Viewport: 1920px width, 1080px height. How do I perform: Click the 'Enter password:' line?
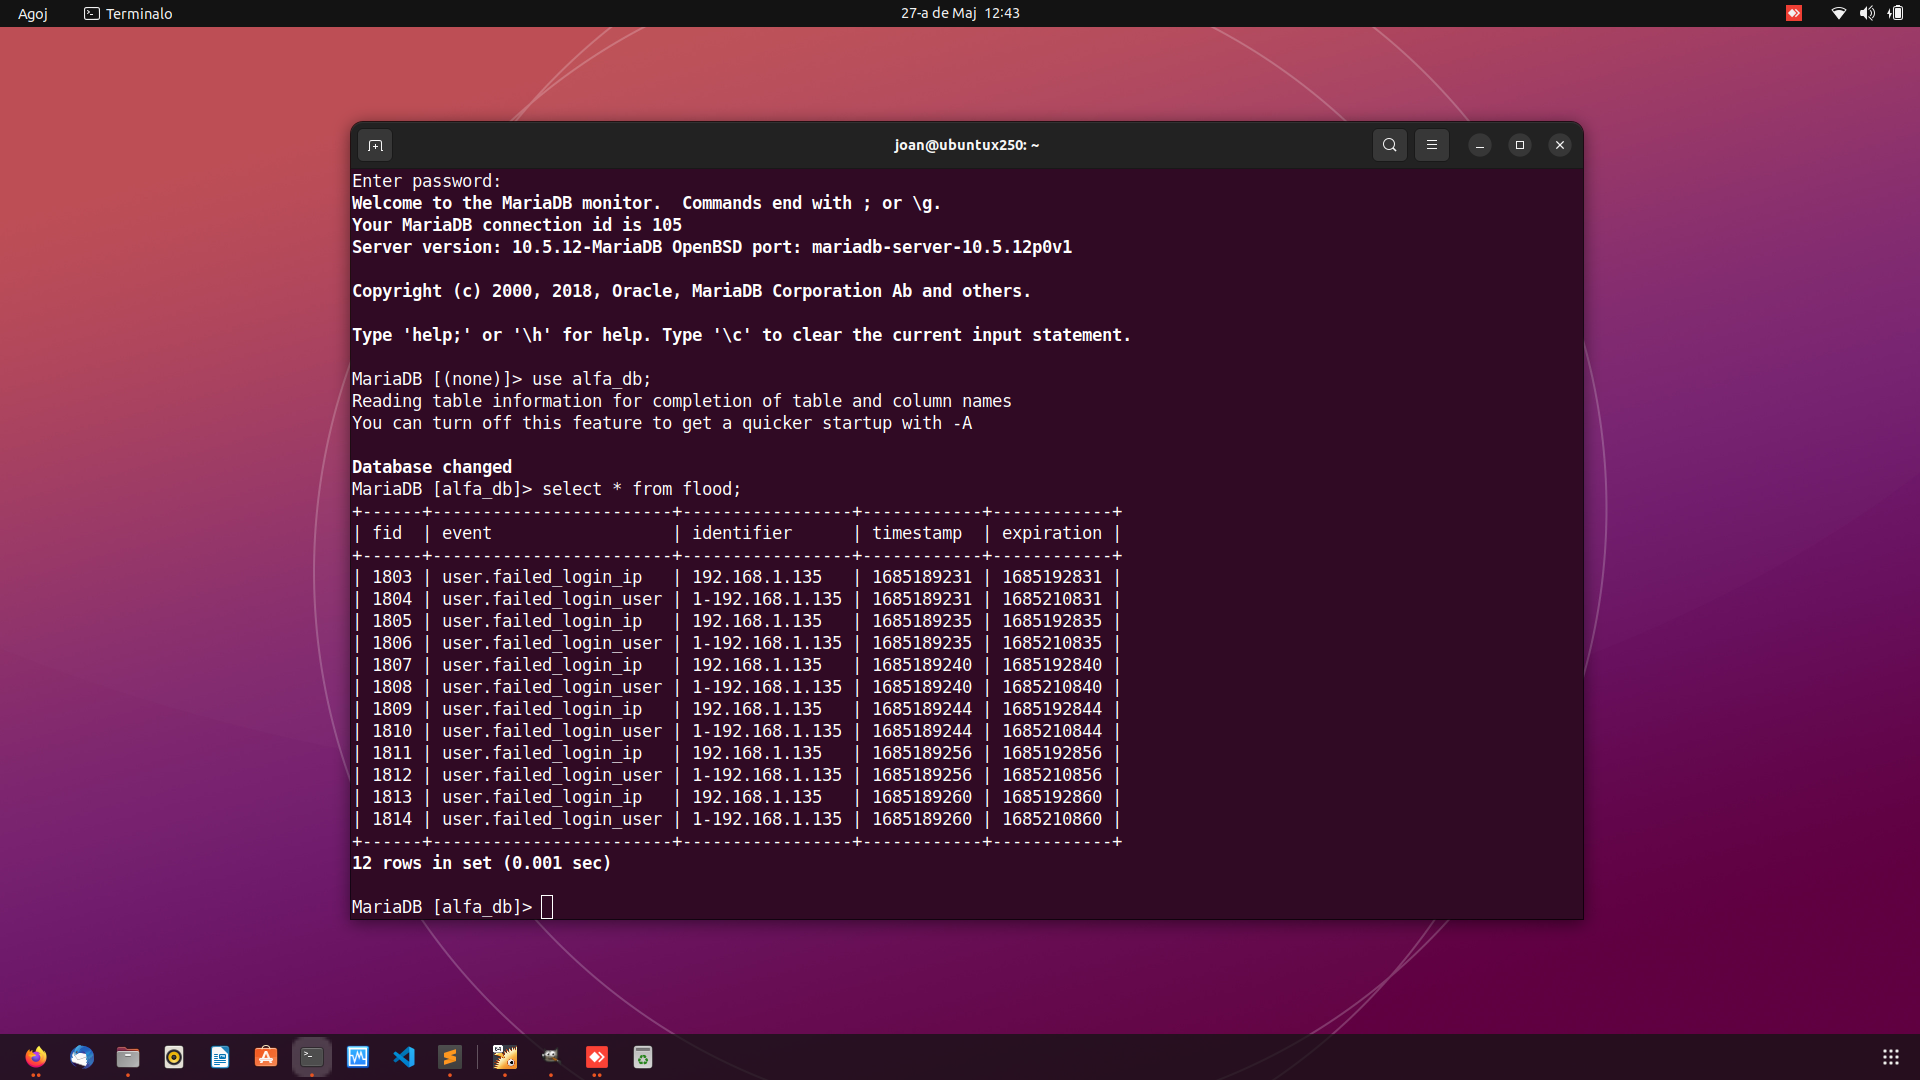[427, 181]
